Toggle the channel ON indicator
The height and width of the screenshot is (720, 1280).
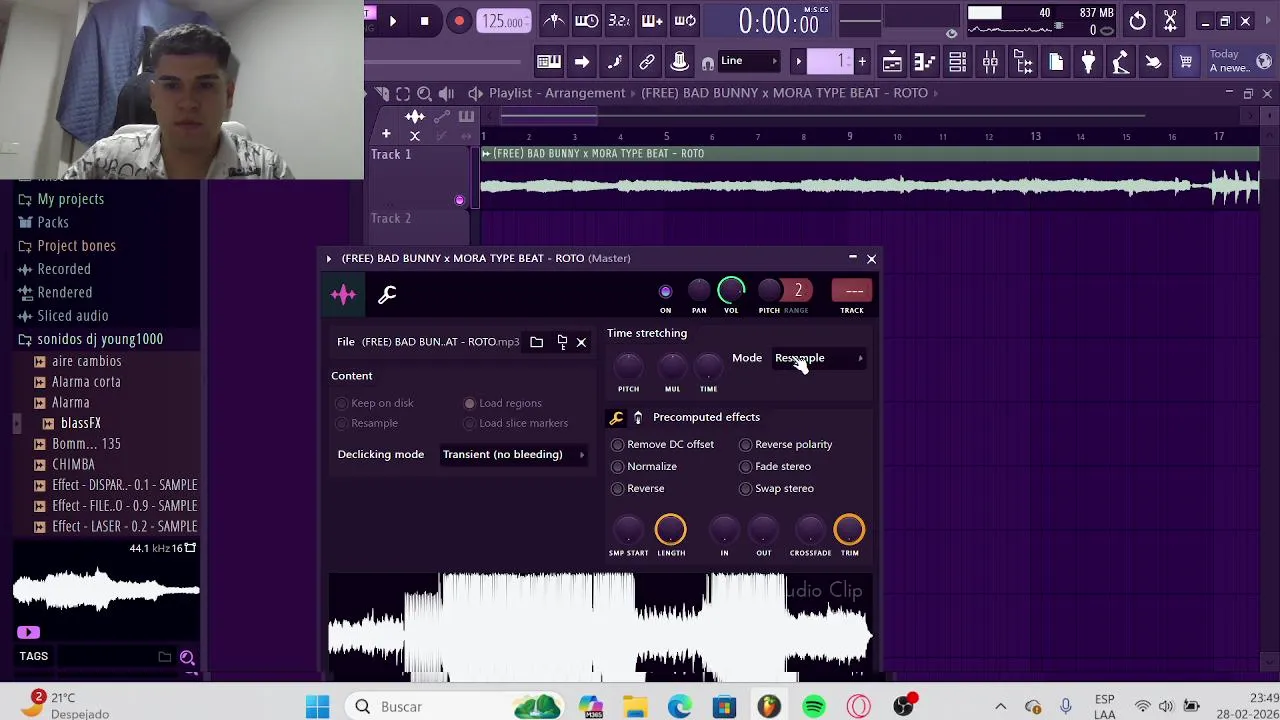(x=665, y=291)
